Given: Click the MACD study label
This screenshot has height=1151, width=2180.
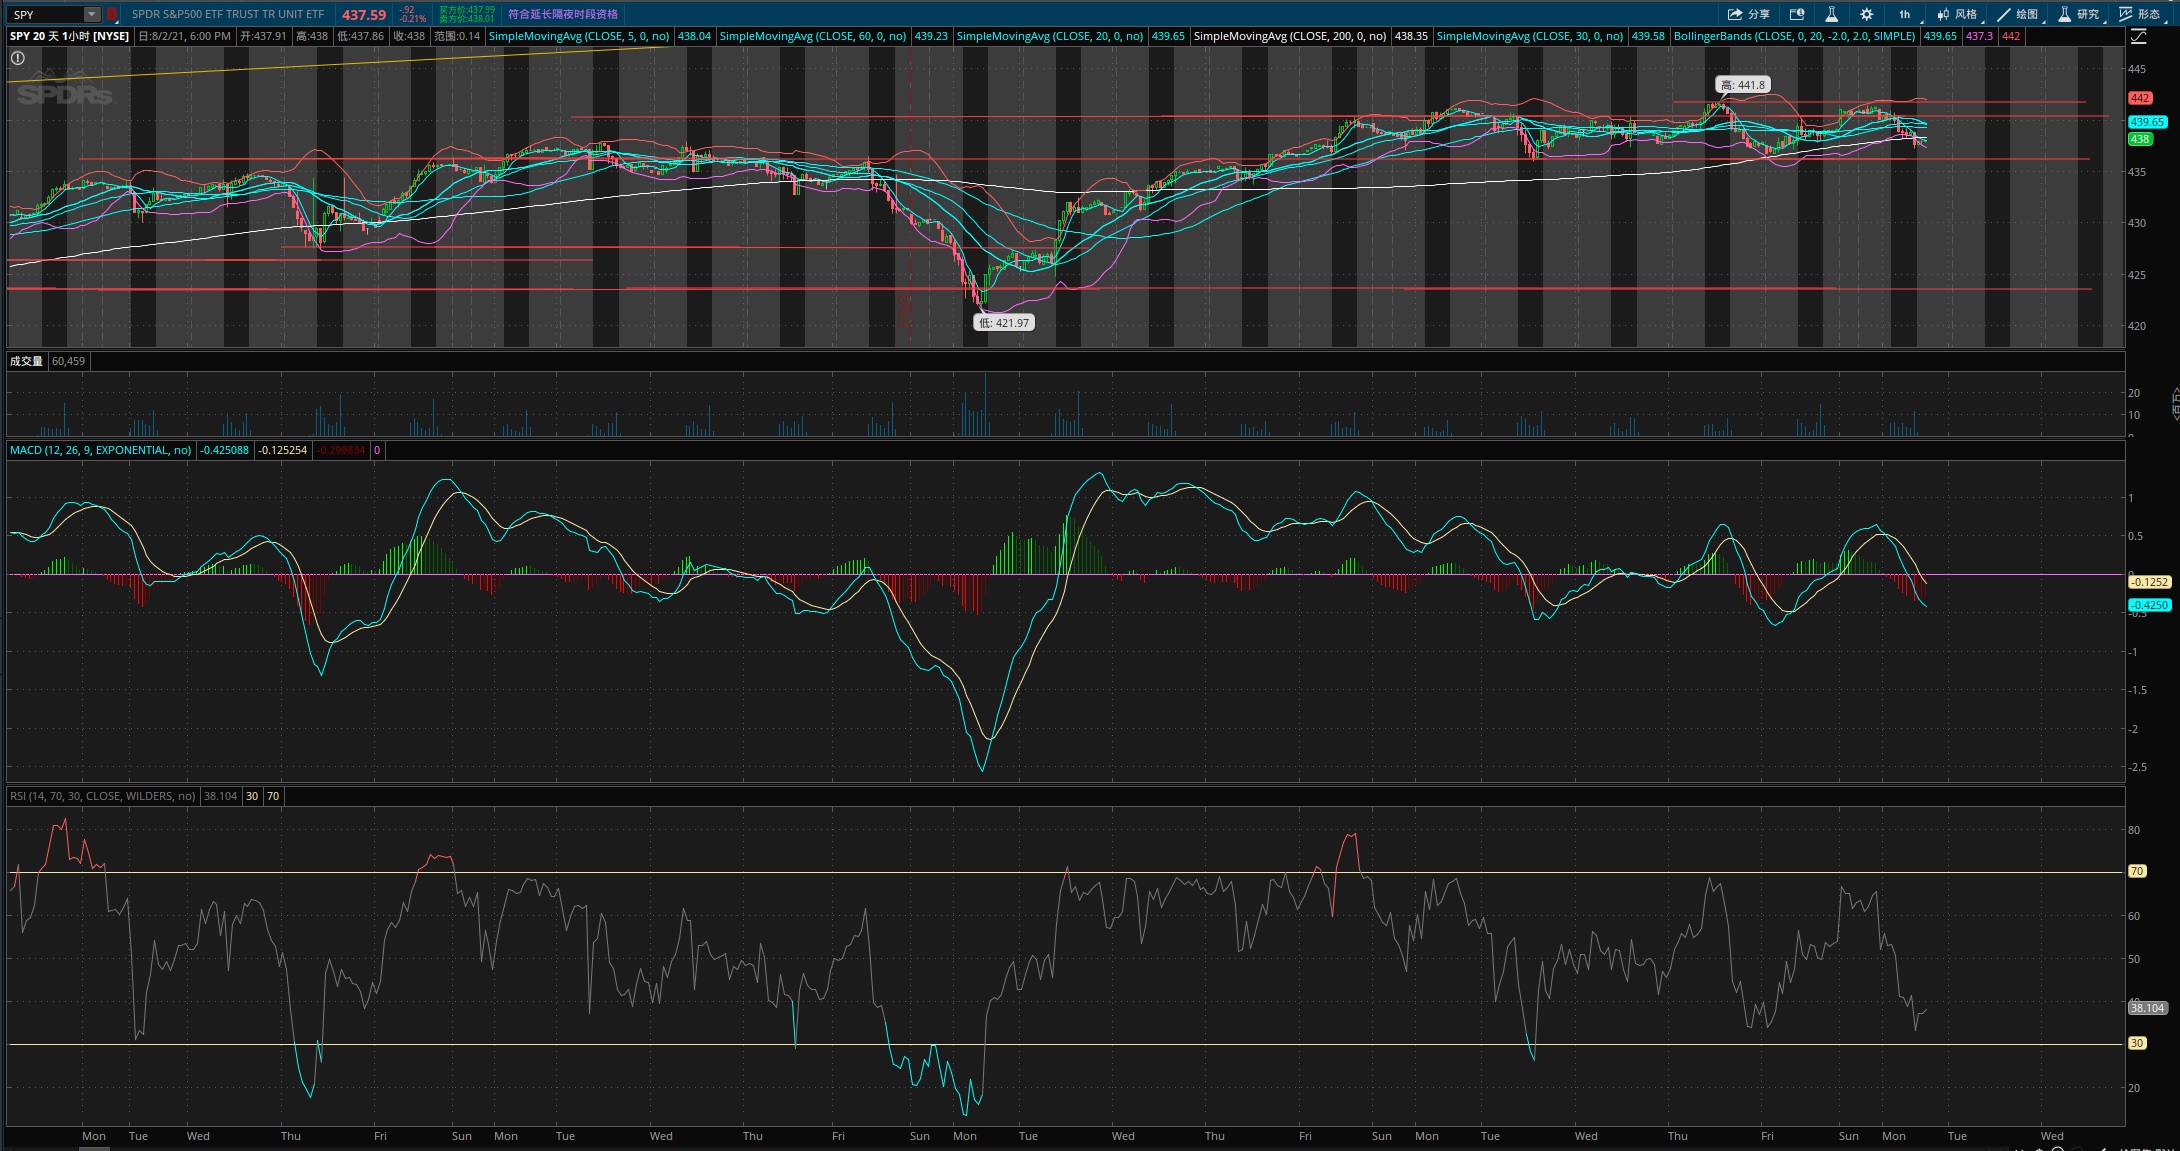Looking at the screenshot, I should [x=100, y=450].
